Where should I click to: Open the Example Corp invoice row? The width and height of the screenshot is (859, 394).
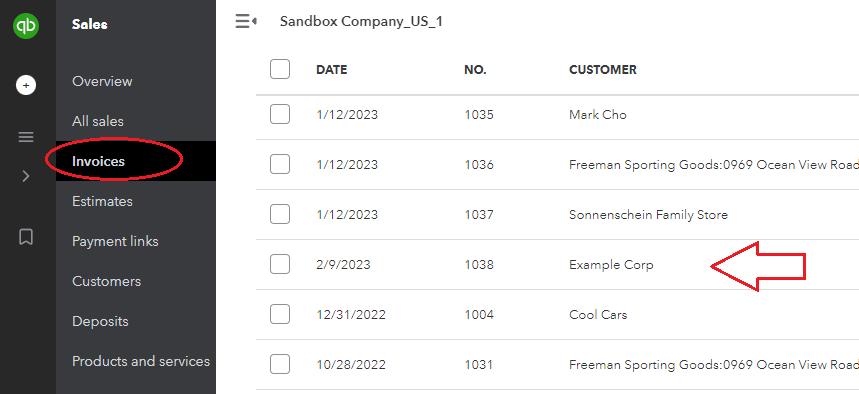557,265
